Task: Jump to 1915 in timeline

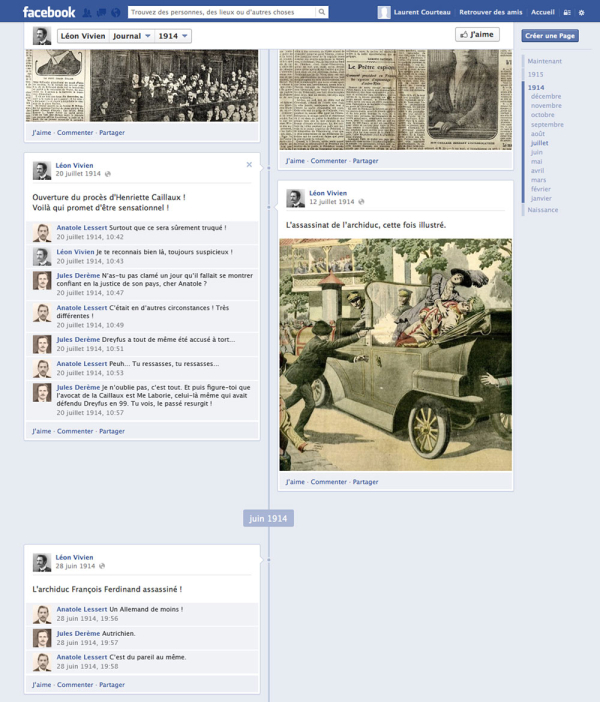Action: tap(535, 74)
